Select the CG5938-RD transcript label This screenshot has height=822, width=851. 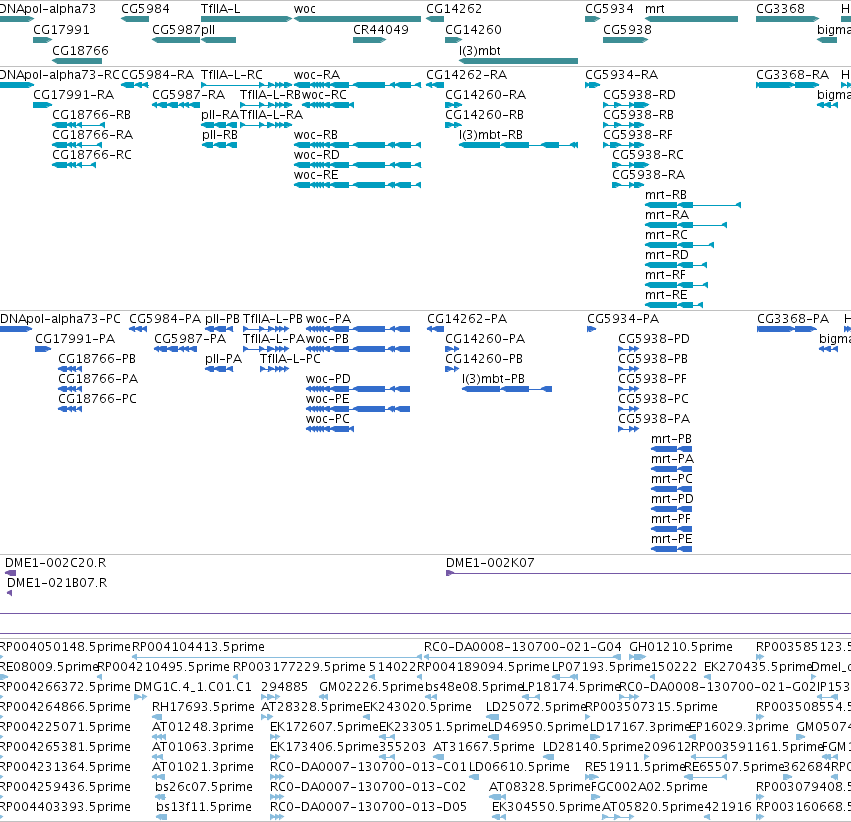coord(639,94)
